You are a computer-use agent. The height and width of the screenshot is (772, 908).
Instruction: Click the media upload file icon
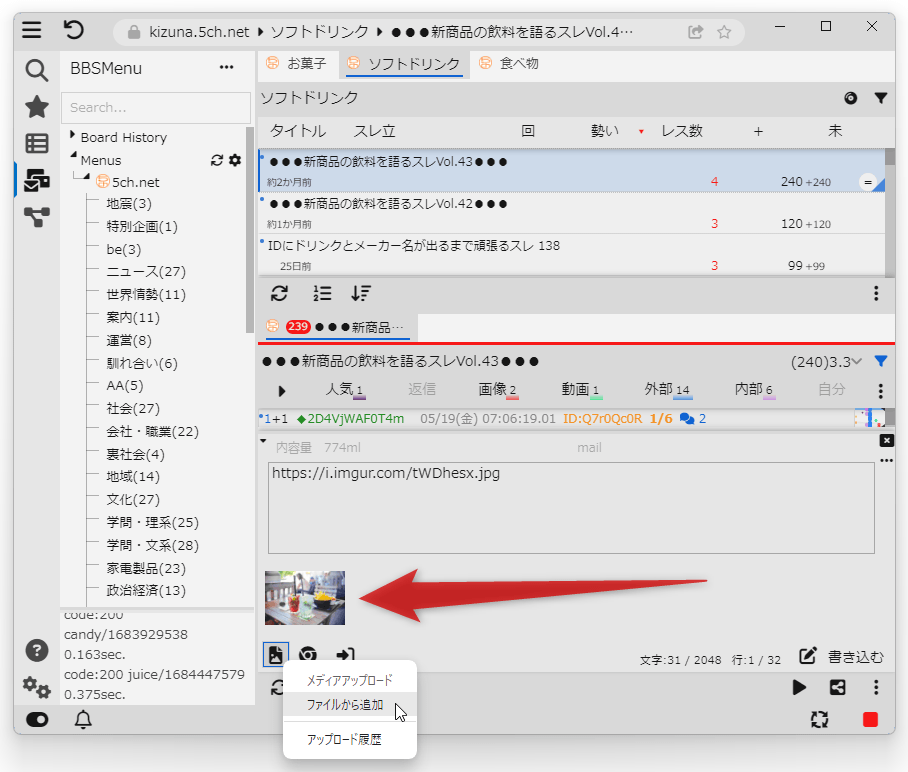276,655
